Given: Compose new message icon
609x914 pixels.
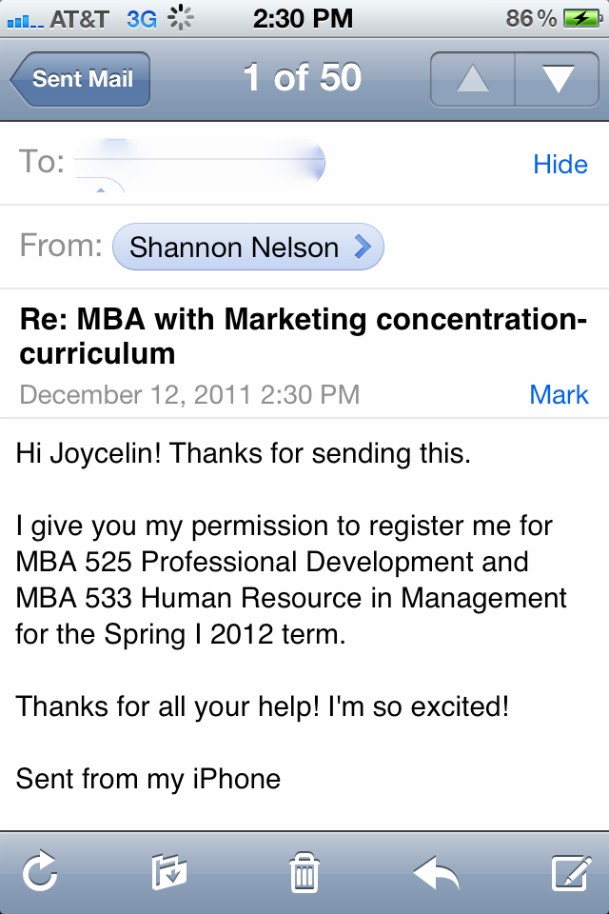Looking at the screenshot, I should pos(572,873).
